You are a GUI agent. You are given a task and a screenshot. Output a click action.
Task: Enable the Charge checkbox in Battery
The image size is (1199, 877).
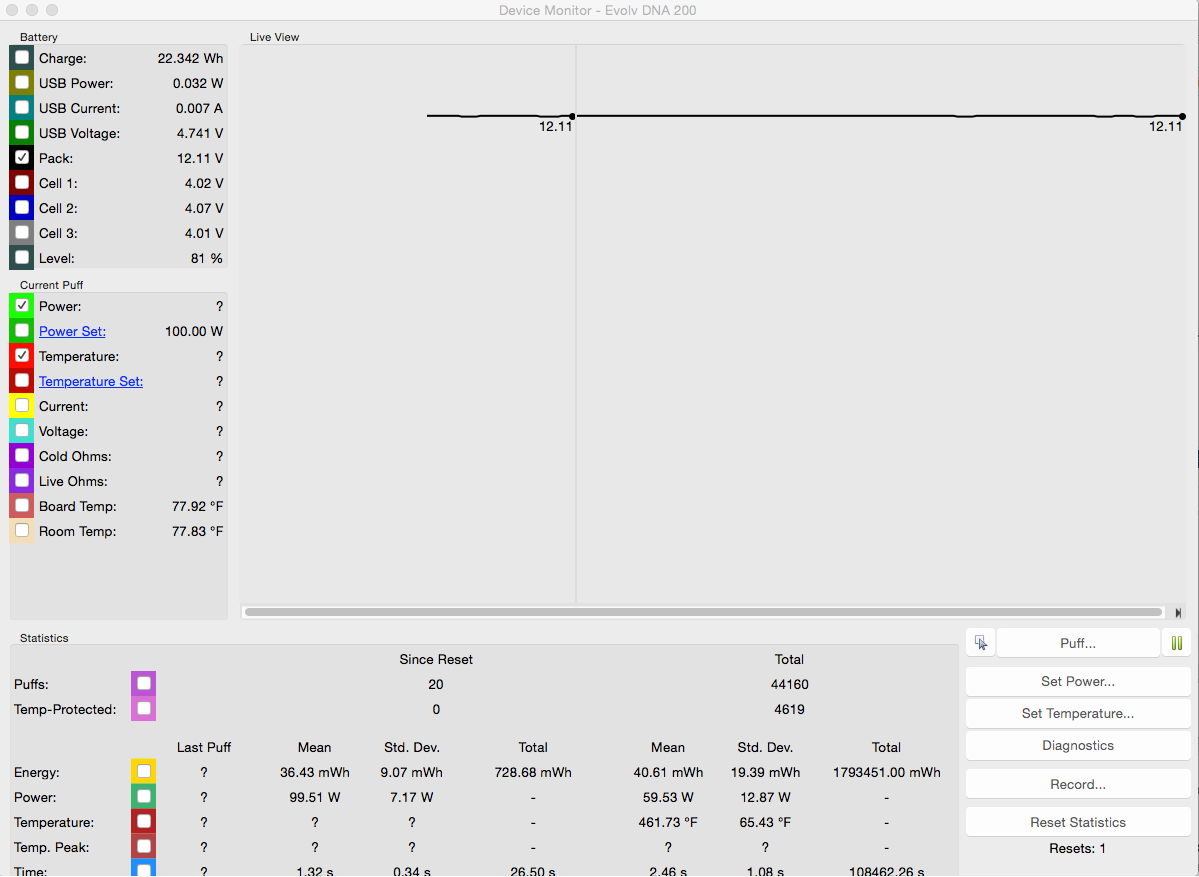[22, 58]
